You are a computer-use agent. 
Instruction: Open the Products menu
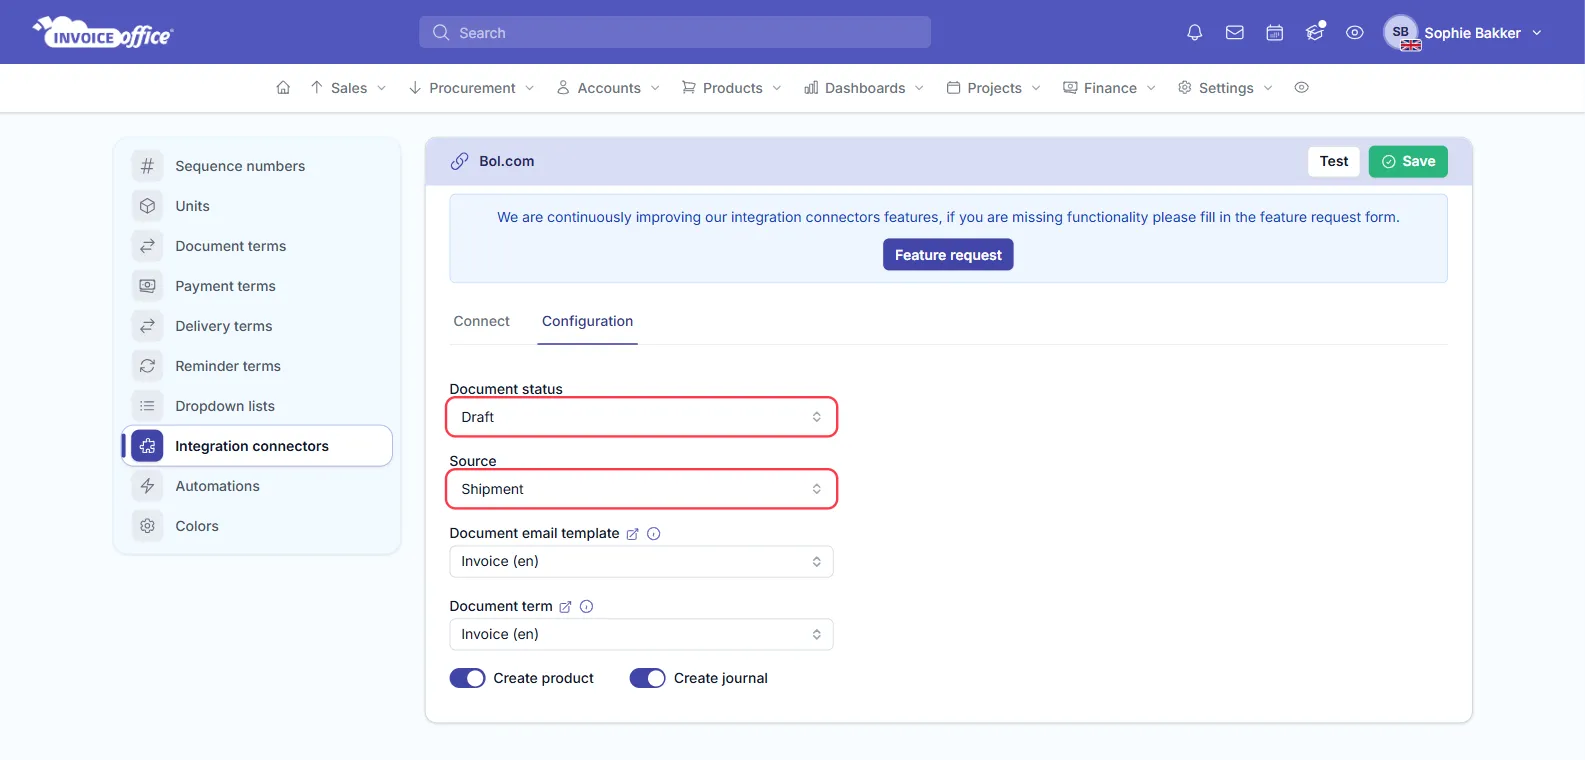(x=731, y=88)
